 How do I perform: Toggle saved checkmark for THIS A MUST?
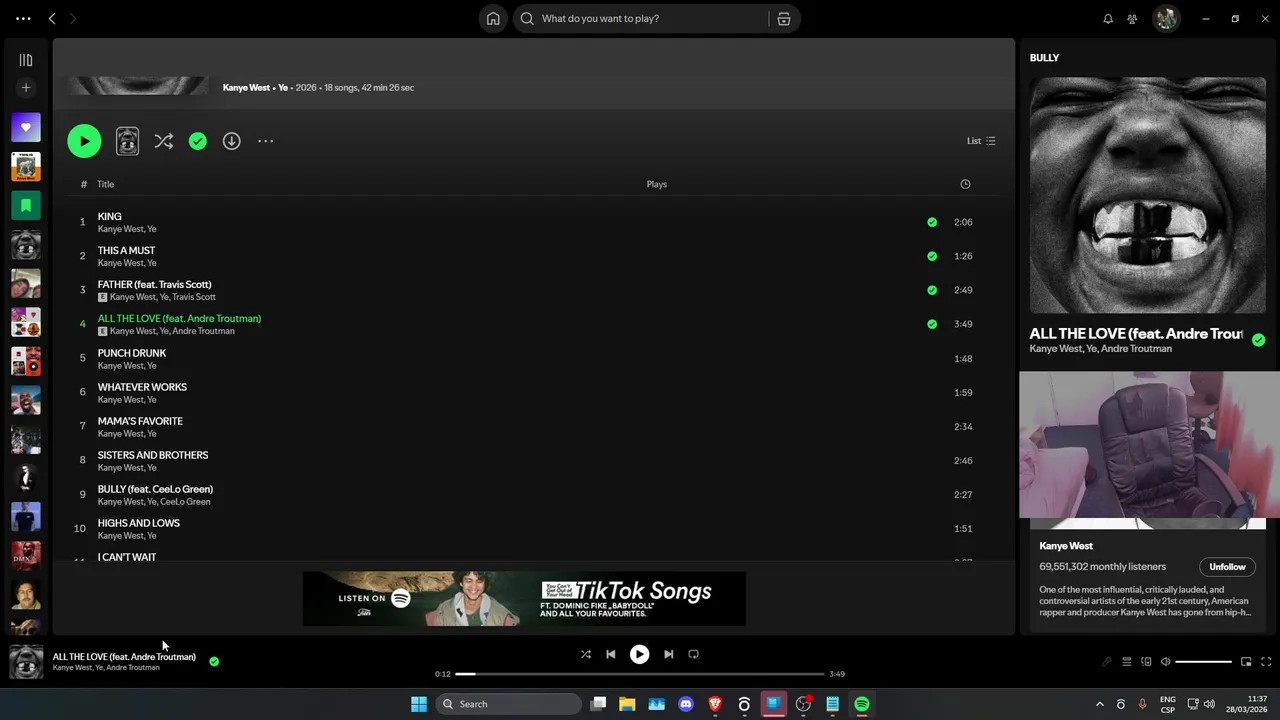pyautogui.click(x=932, y=256)
